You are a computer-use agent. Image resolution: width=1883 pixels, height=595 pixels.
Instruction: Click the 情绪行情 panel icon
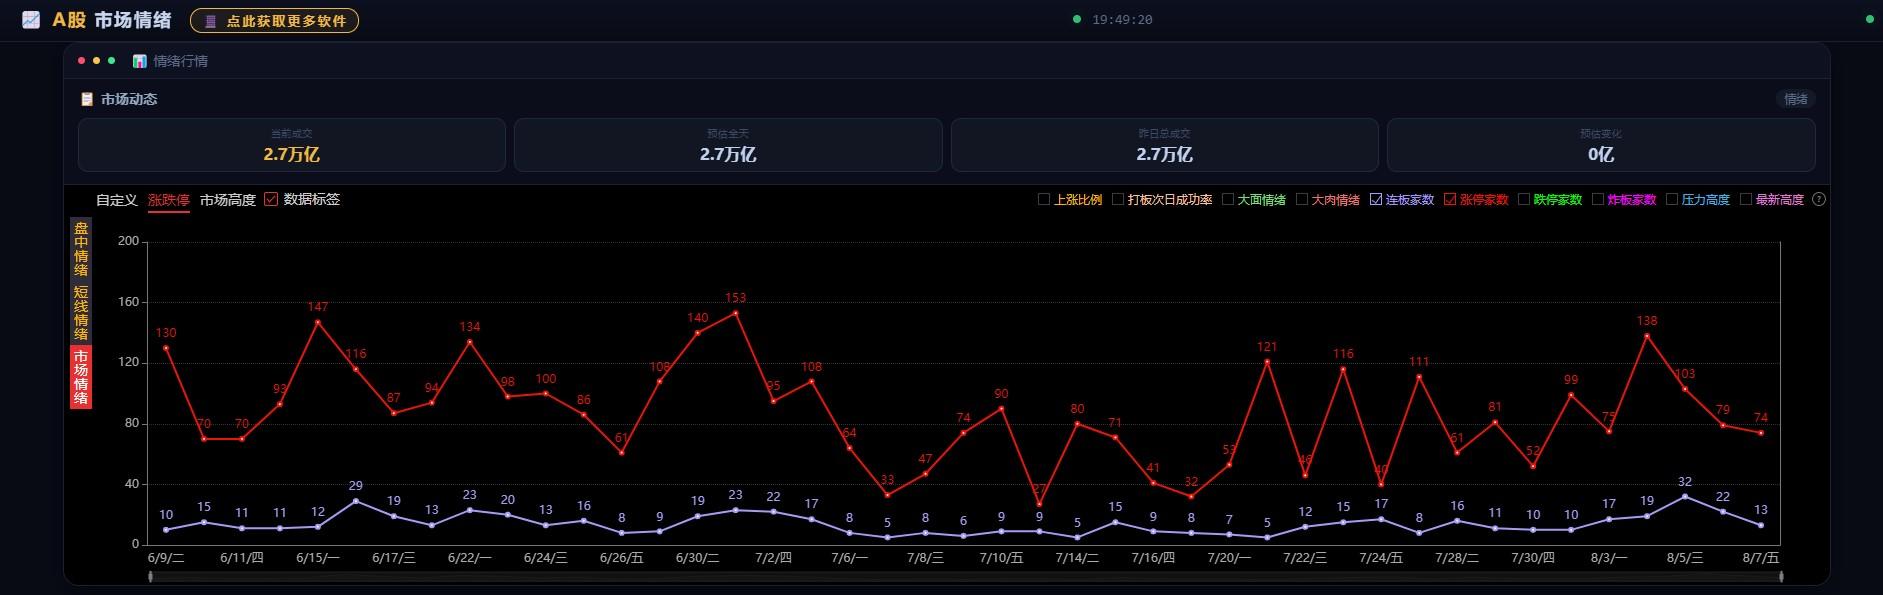(x=140, y=61)
